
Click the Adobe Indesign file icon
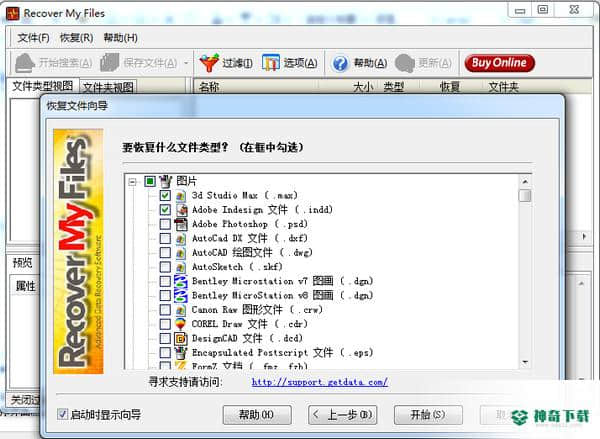click(x=181, y=210)
